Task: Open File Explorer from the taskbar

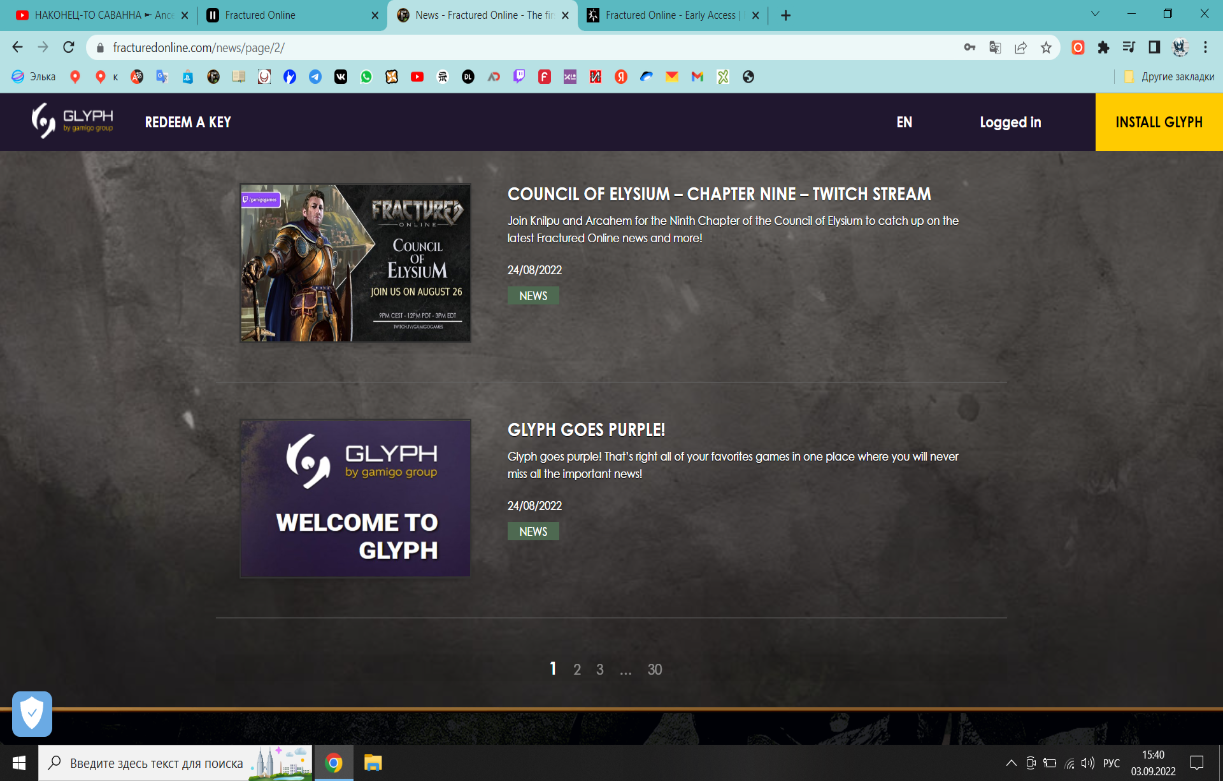Action: tap(373, 763)
